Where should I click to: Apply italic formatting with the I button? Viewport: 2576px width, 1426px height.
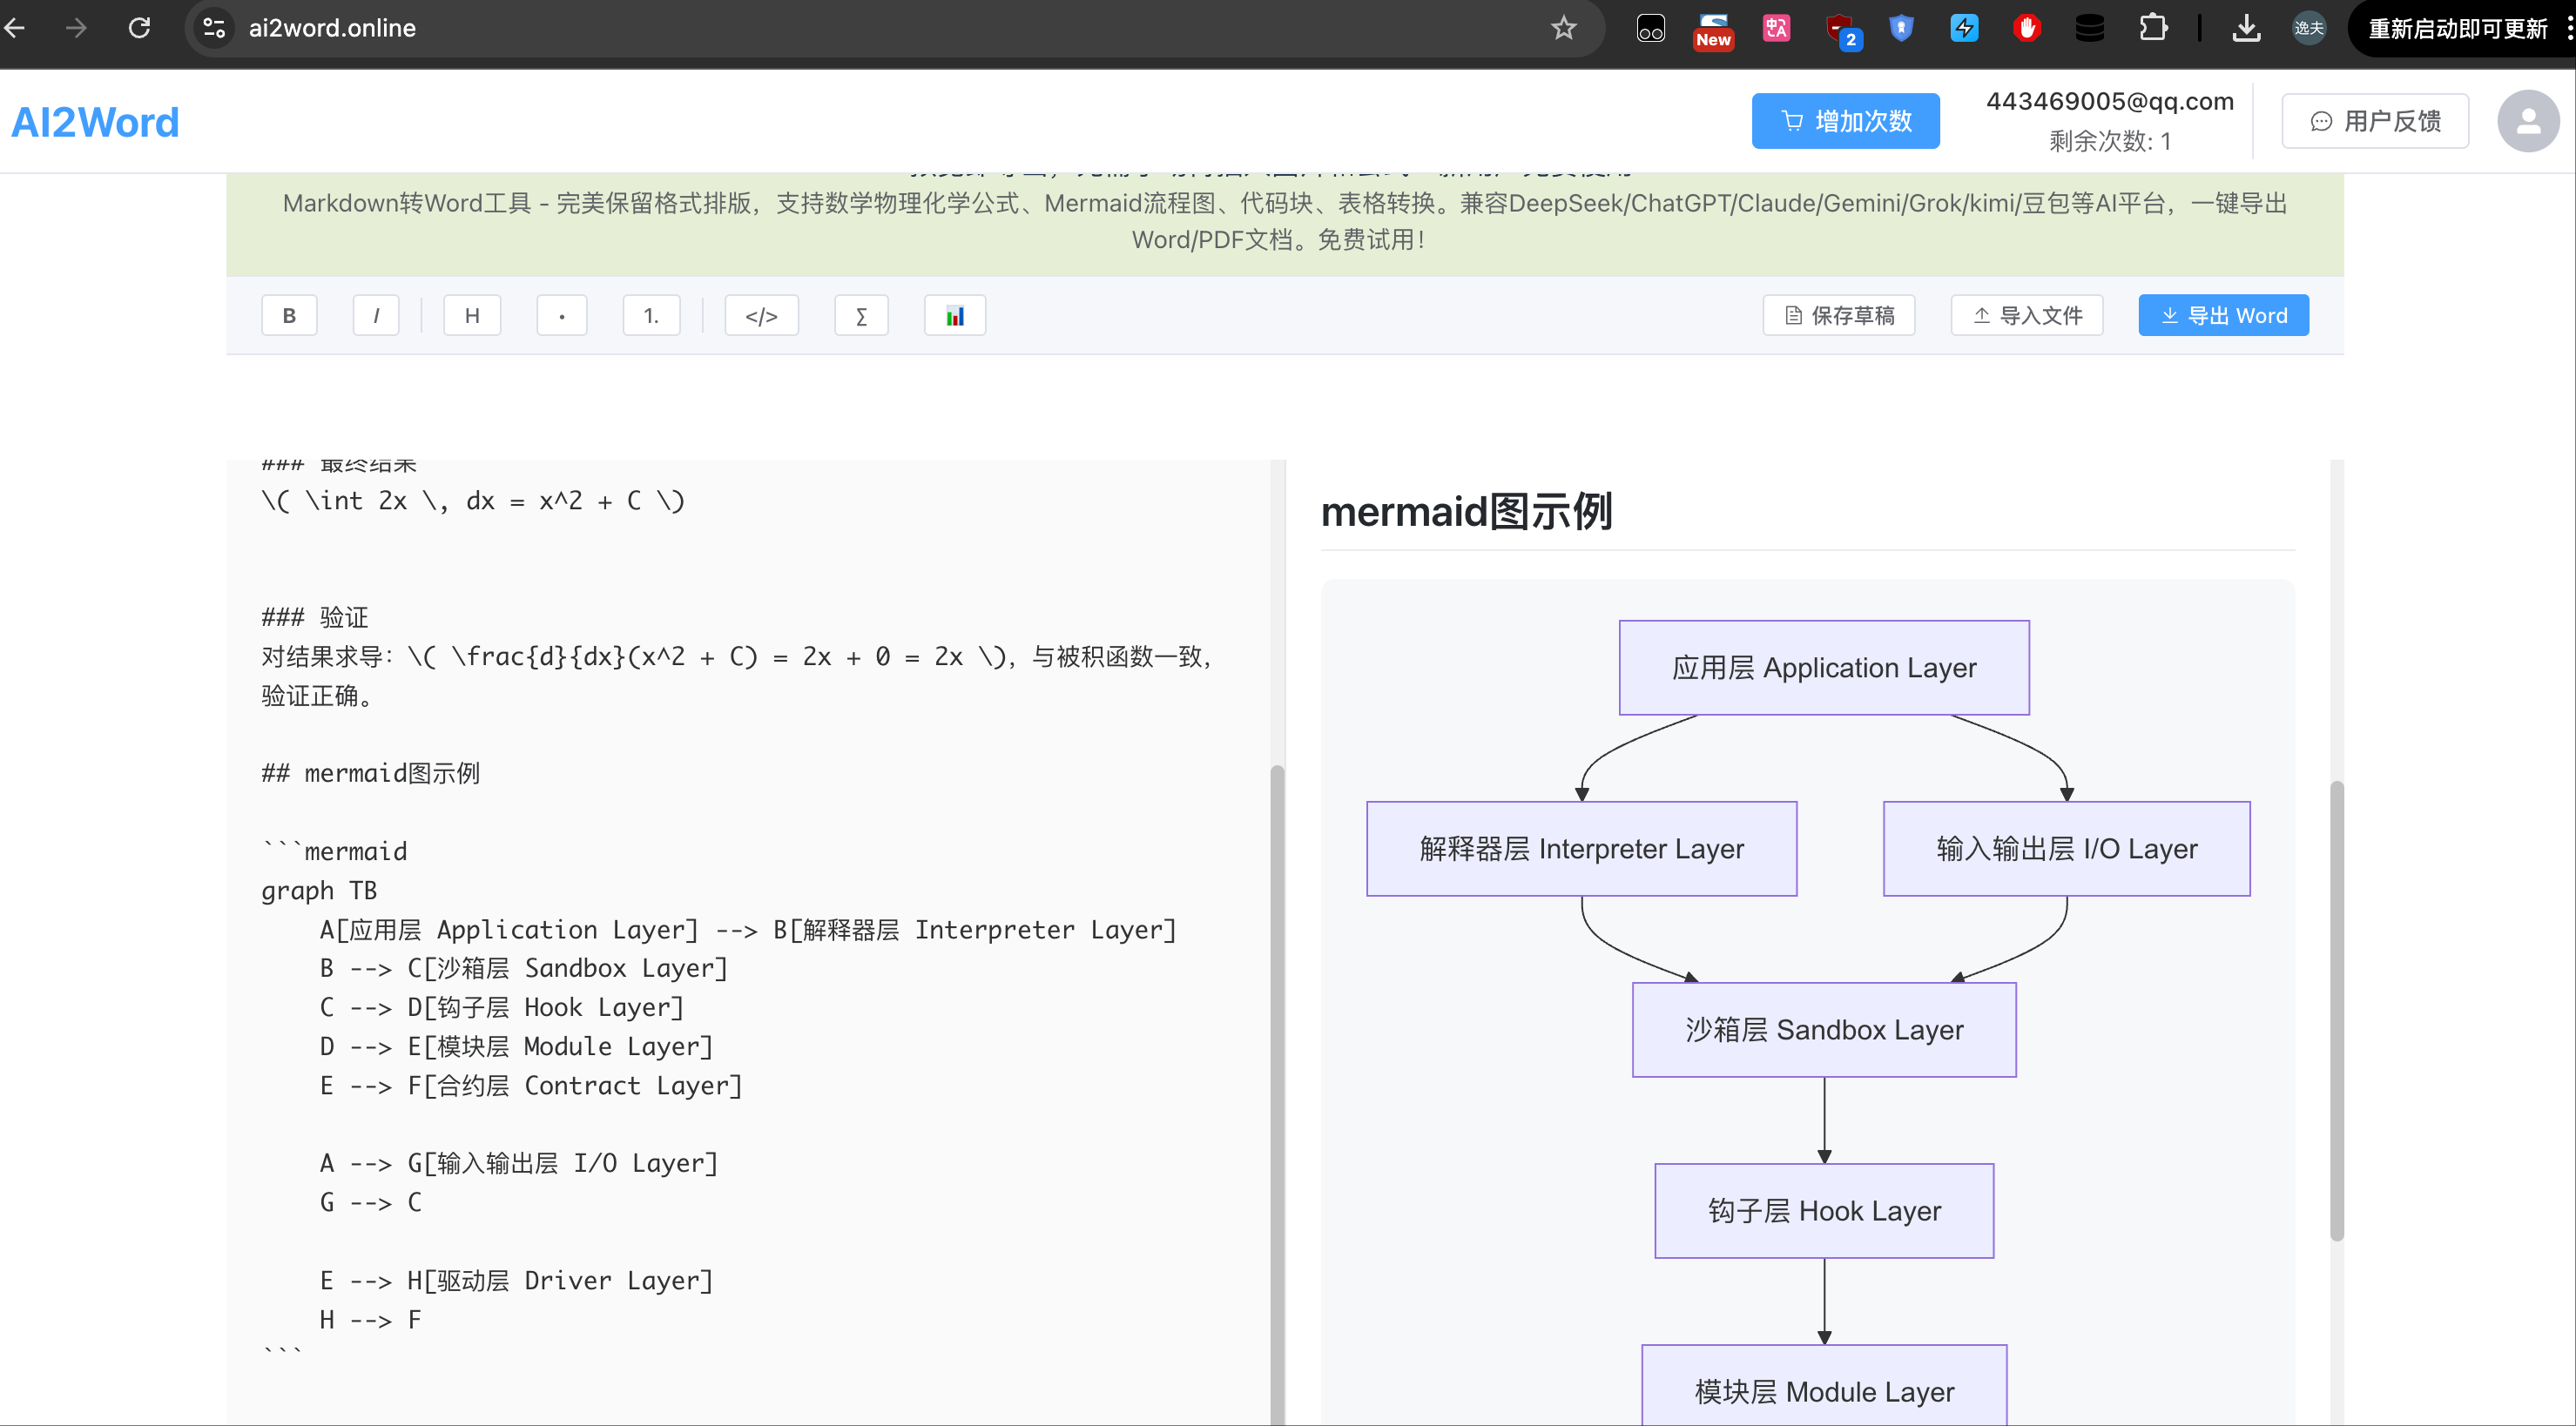pos(376,316)
